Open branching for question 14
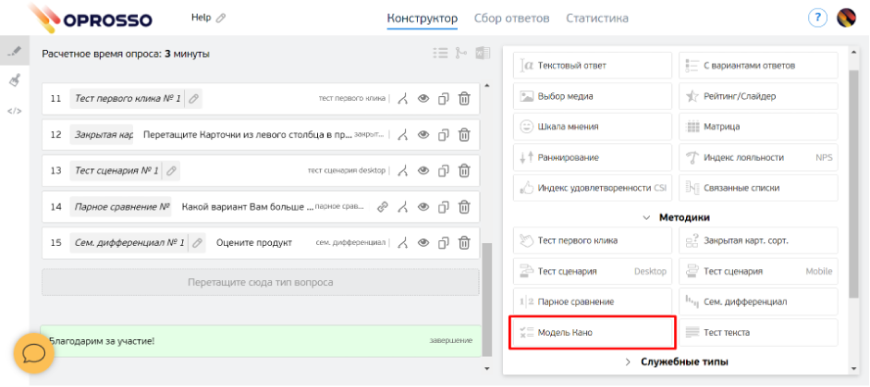870x387 pixels. 404,207
